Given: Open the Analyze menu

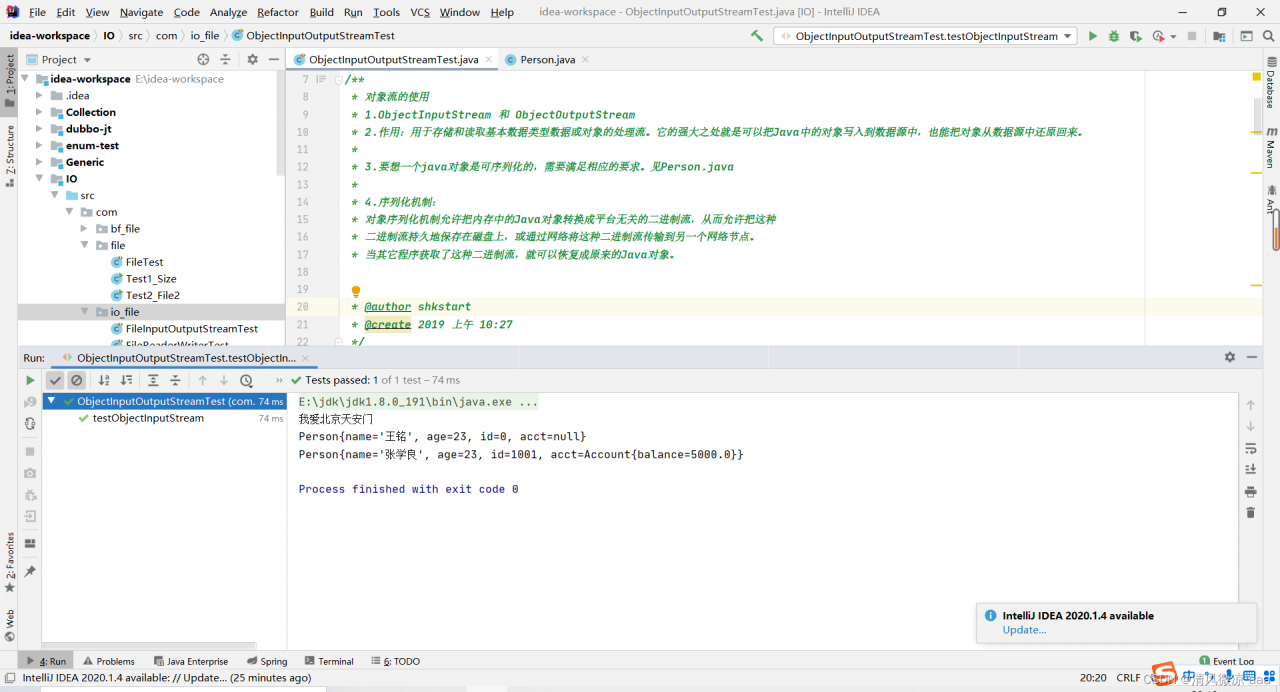Looking at the screenshot, I should (x=228, y=12).
